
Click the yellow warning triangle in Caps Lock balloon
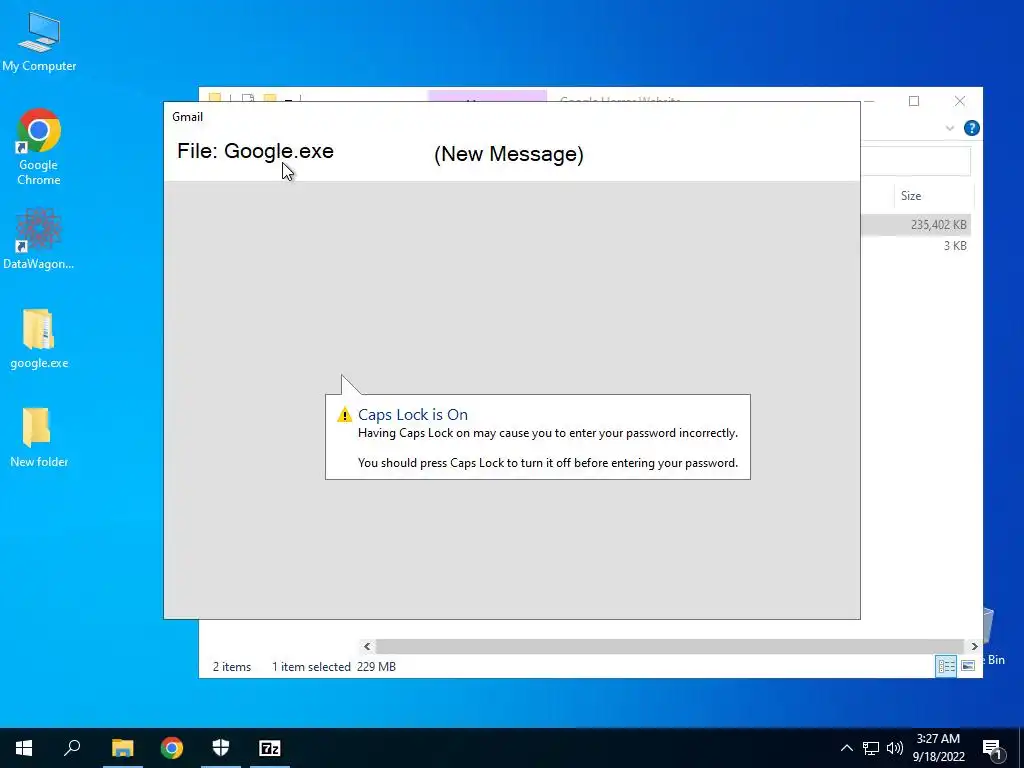click(344, 415)
